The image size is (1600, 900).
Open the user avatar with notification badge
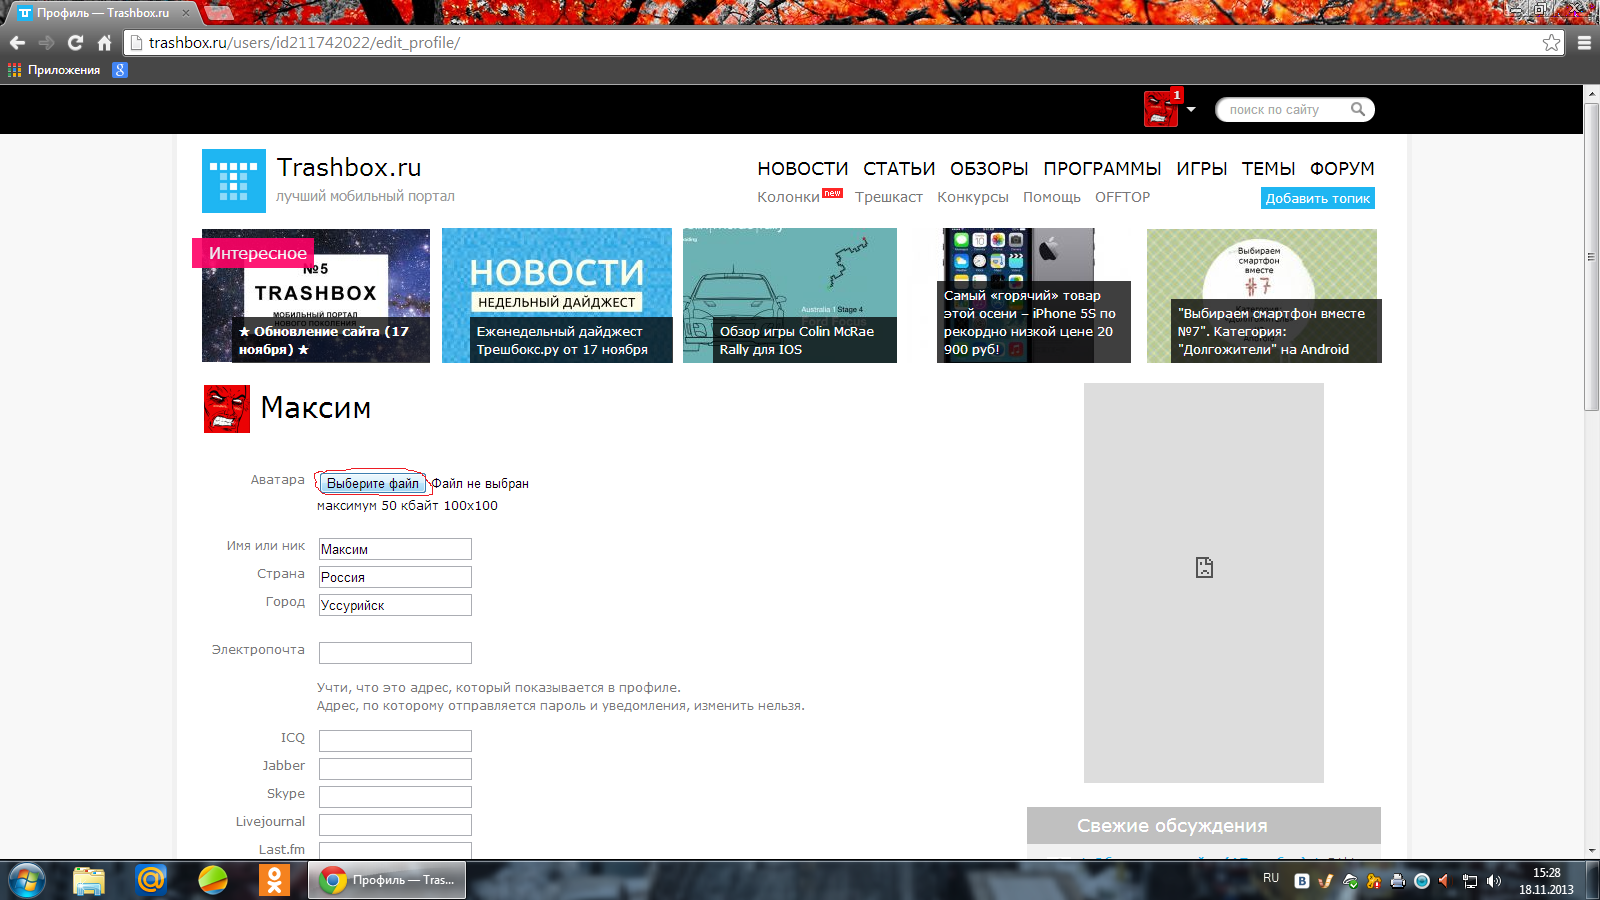click(x=1161, y=108)
